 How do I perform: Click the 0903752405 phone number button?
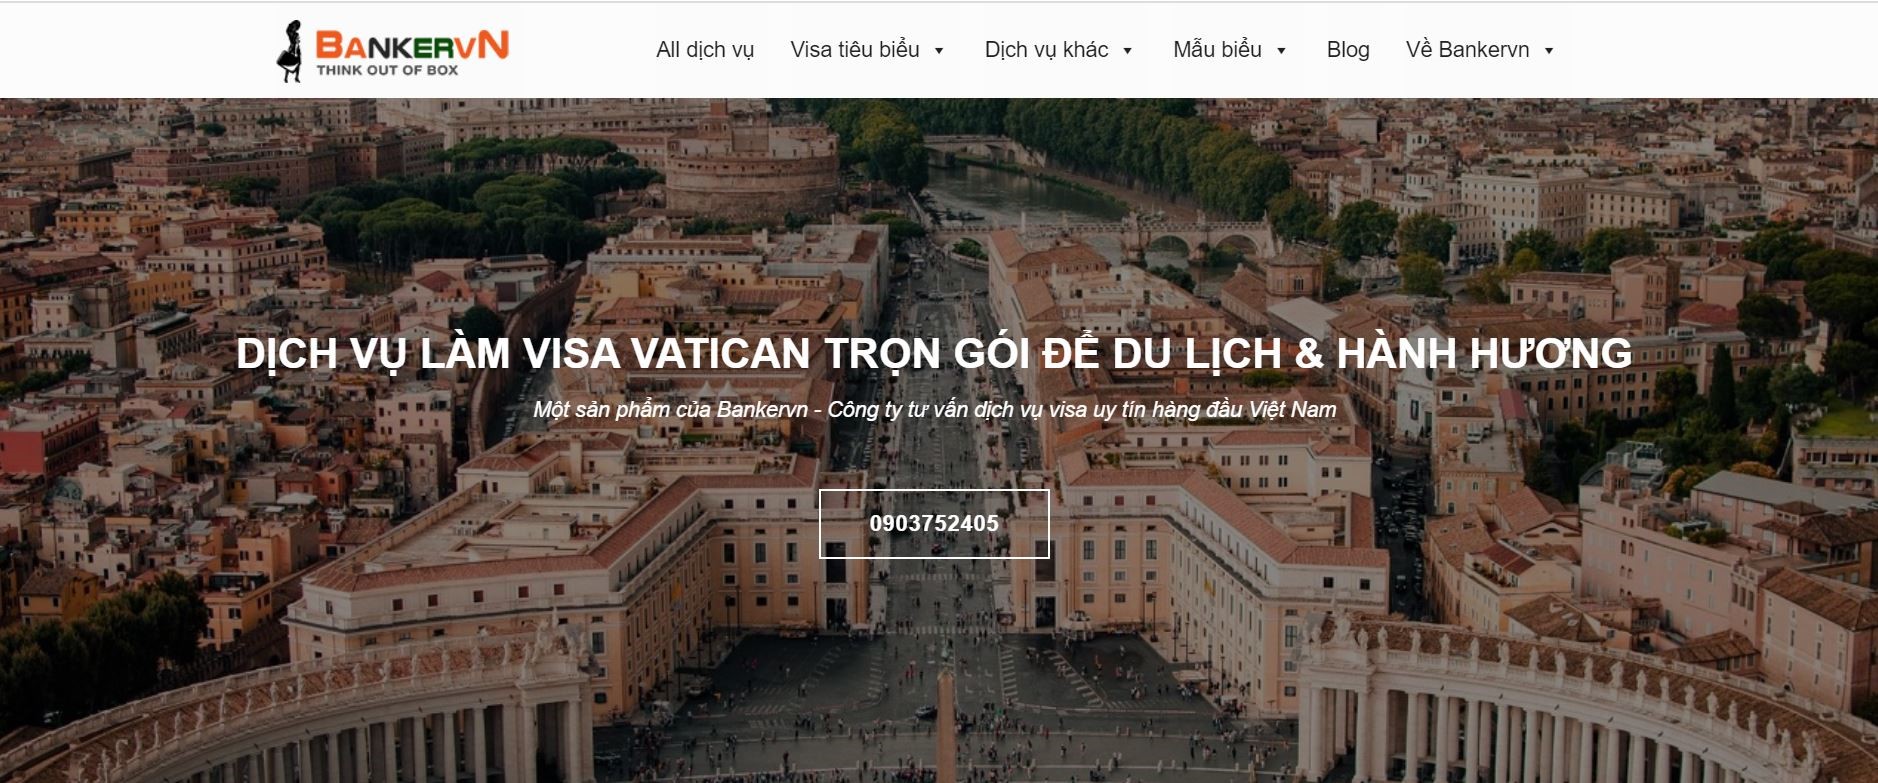(x=934, y=523)
